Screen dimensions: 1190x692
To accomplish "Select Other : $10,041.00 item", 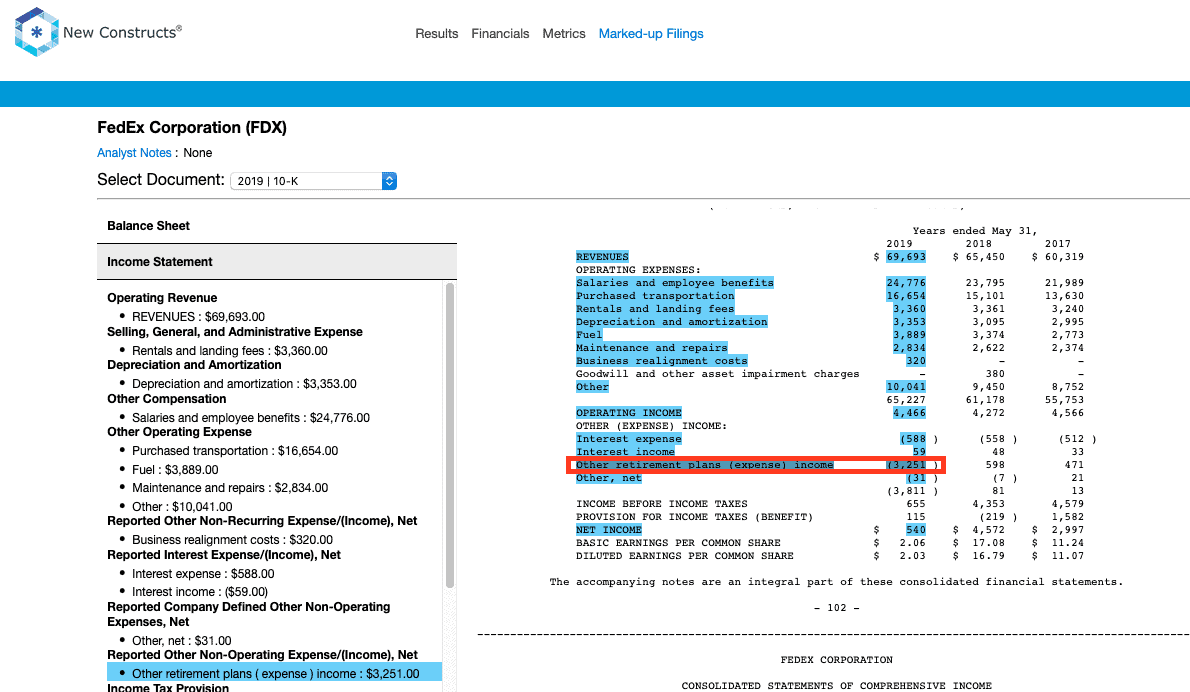I will (x=182, y=507).
